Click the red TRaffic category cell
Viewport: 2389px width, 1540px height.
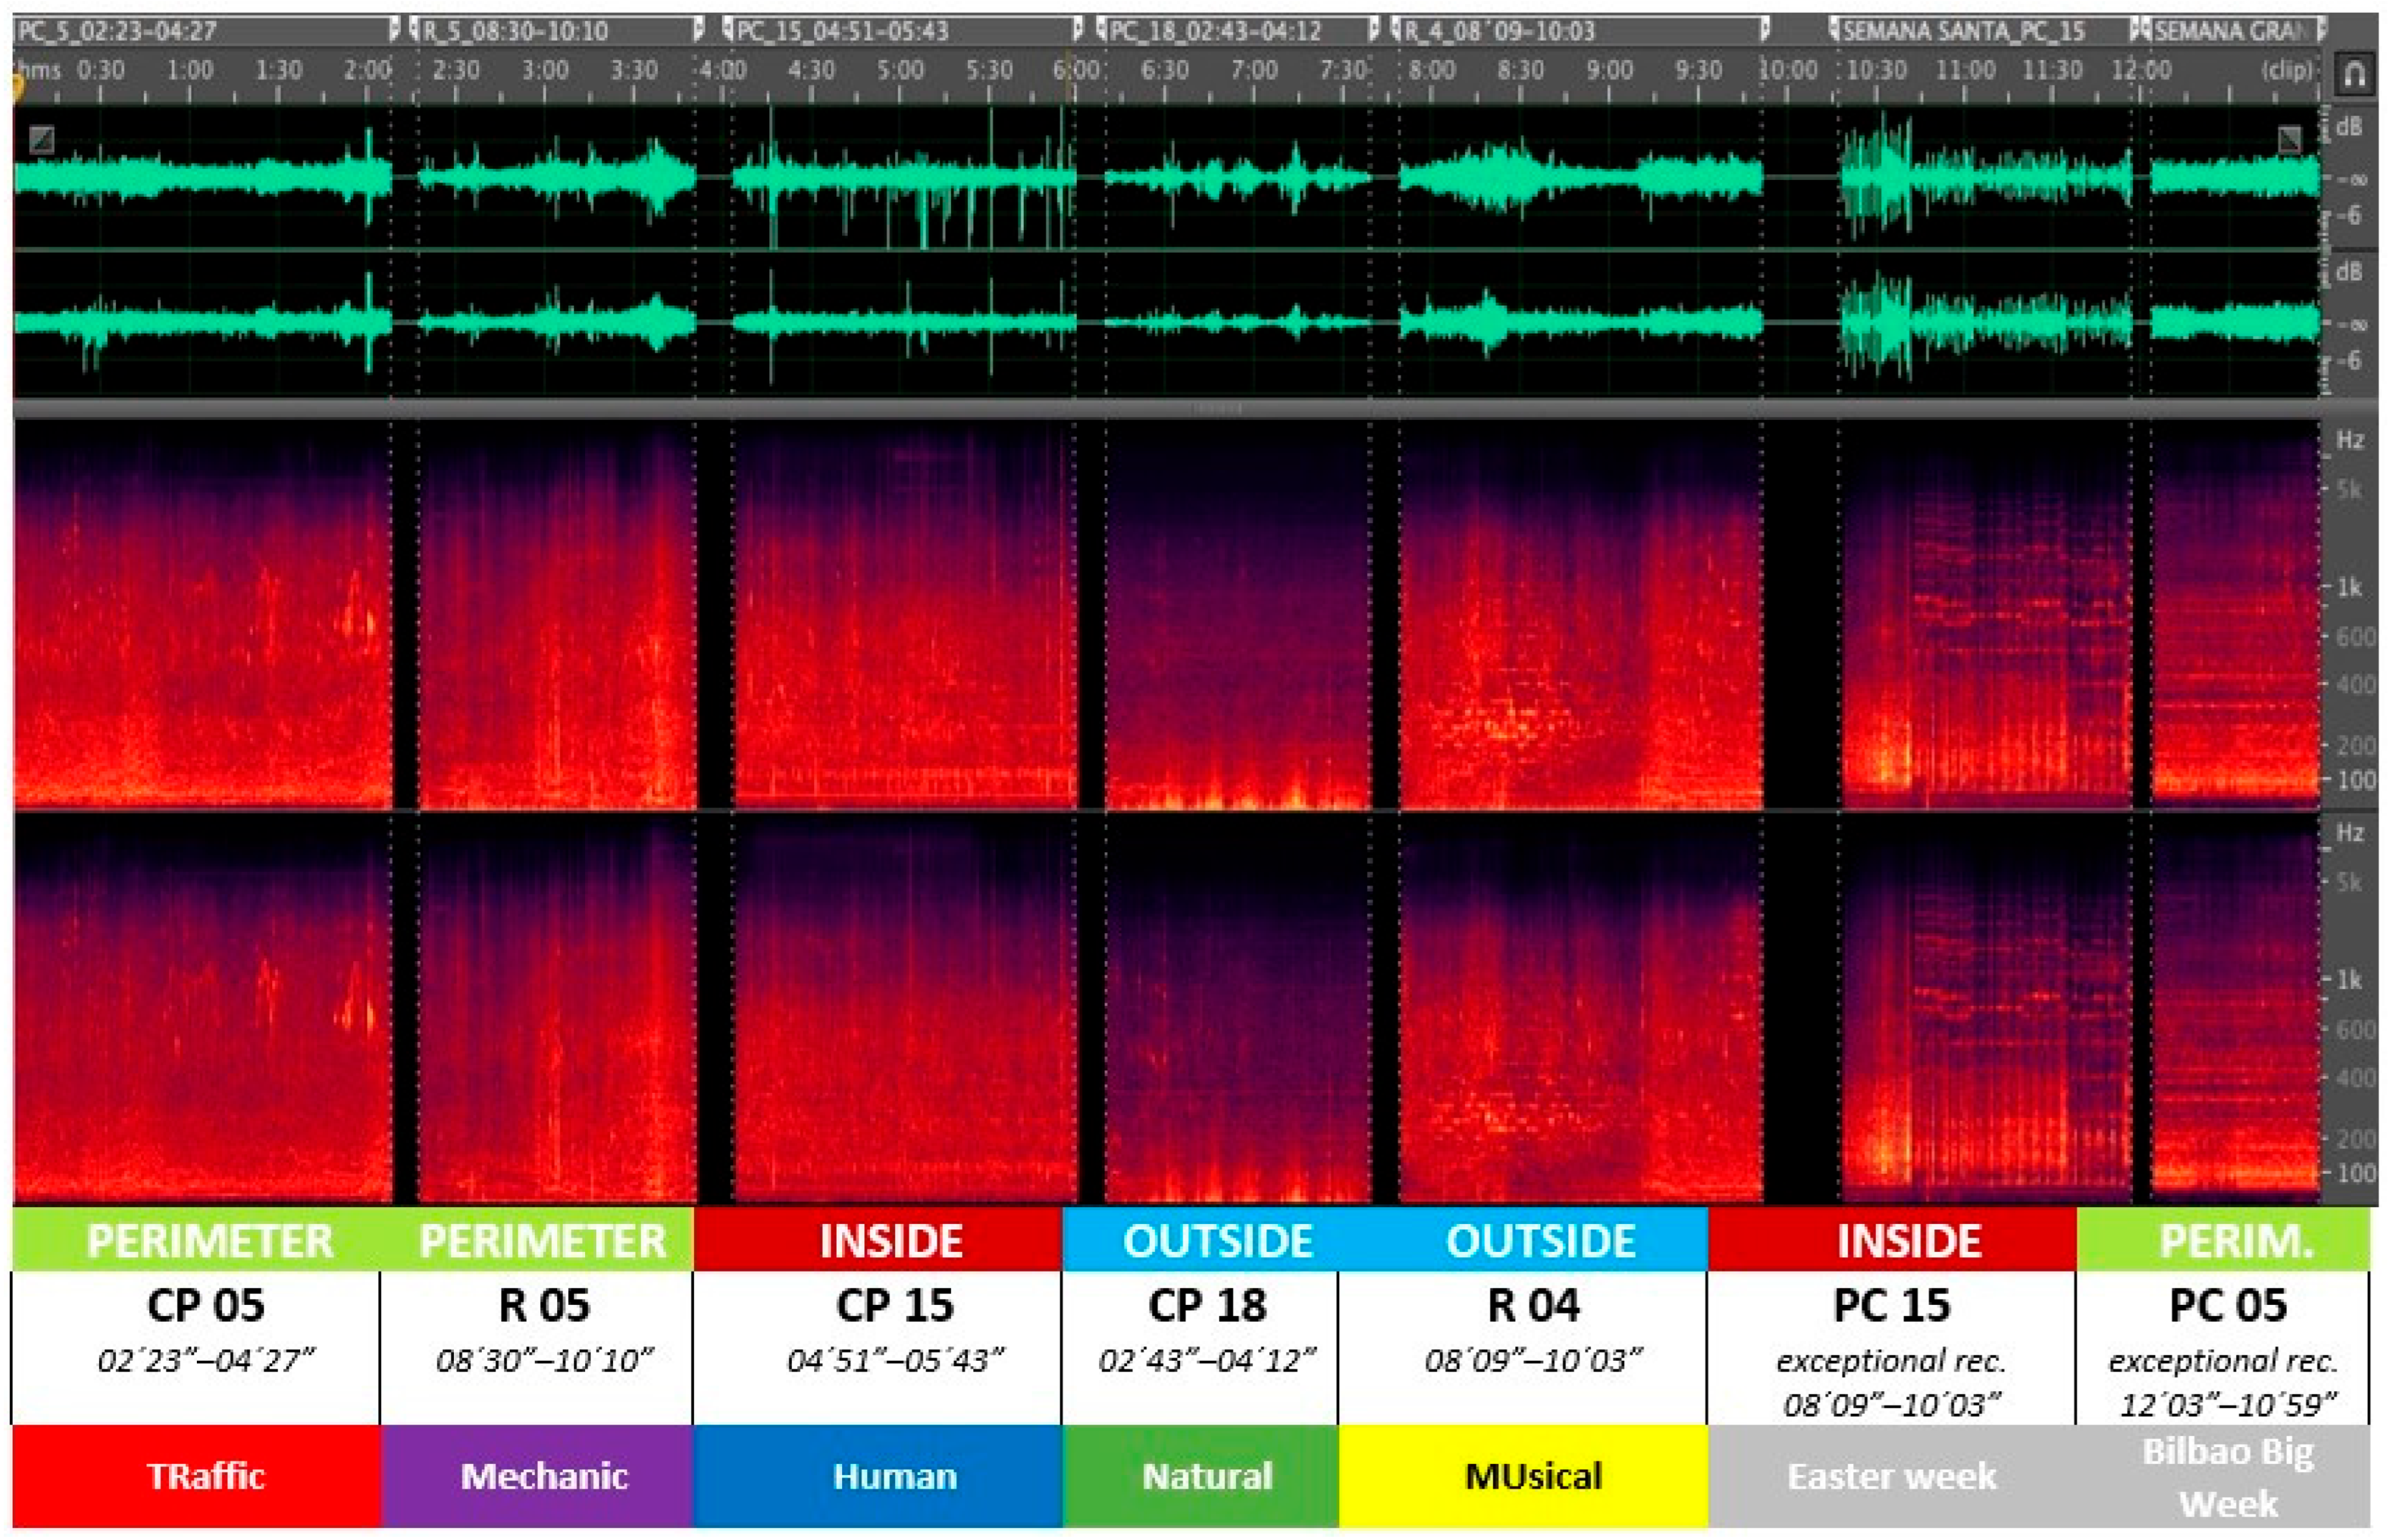(x=197, y=1476)
